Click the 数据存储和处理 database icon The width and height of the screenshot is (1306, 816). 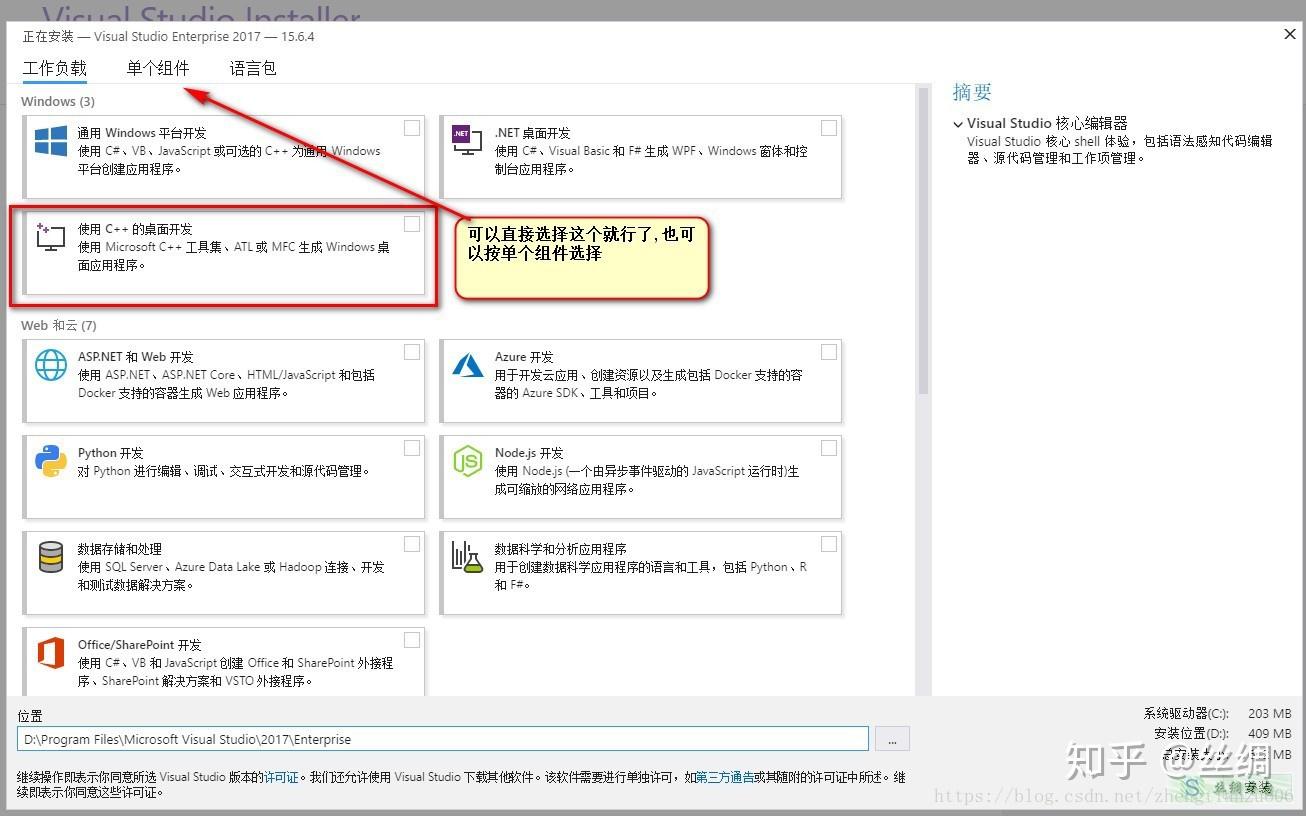tap(50, 556)
